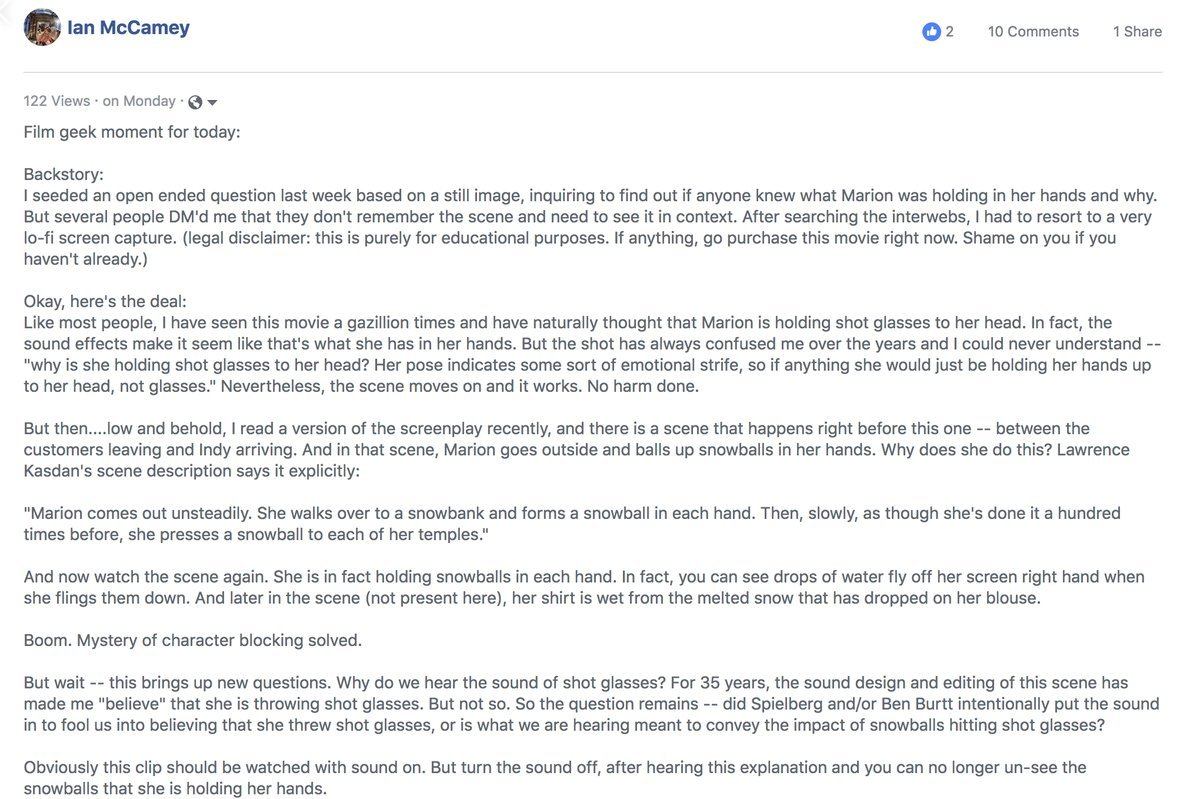This screenshot has height=799, width=1200.
Task: Click the 'Film geek moment for today:' line
Action: point(132,132)
